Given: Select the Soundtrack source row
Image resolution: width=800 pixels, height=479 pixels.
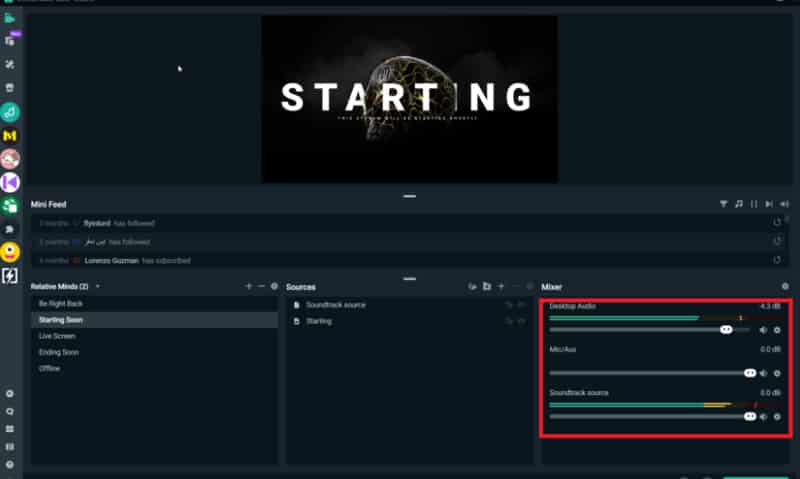Looking at the screenshot, I should point(409,305).
